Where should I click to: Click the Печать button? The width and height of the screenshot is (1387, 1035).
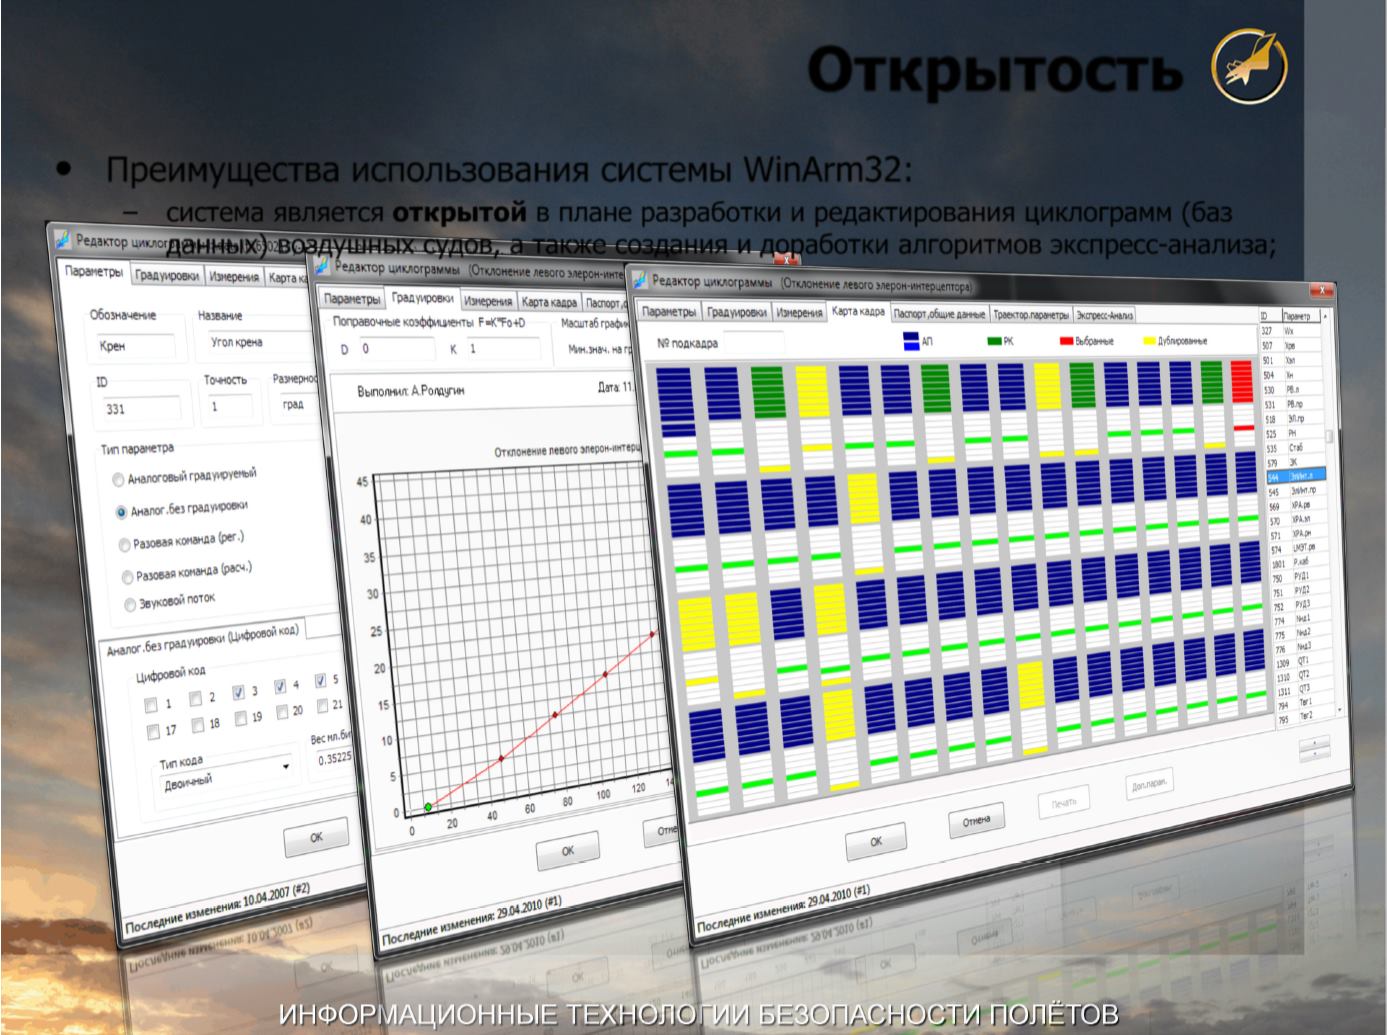[1063, 802]
